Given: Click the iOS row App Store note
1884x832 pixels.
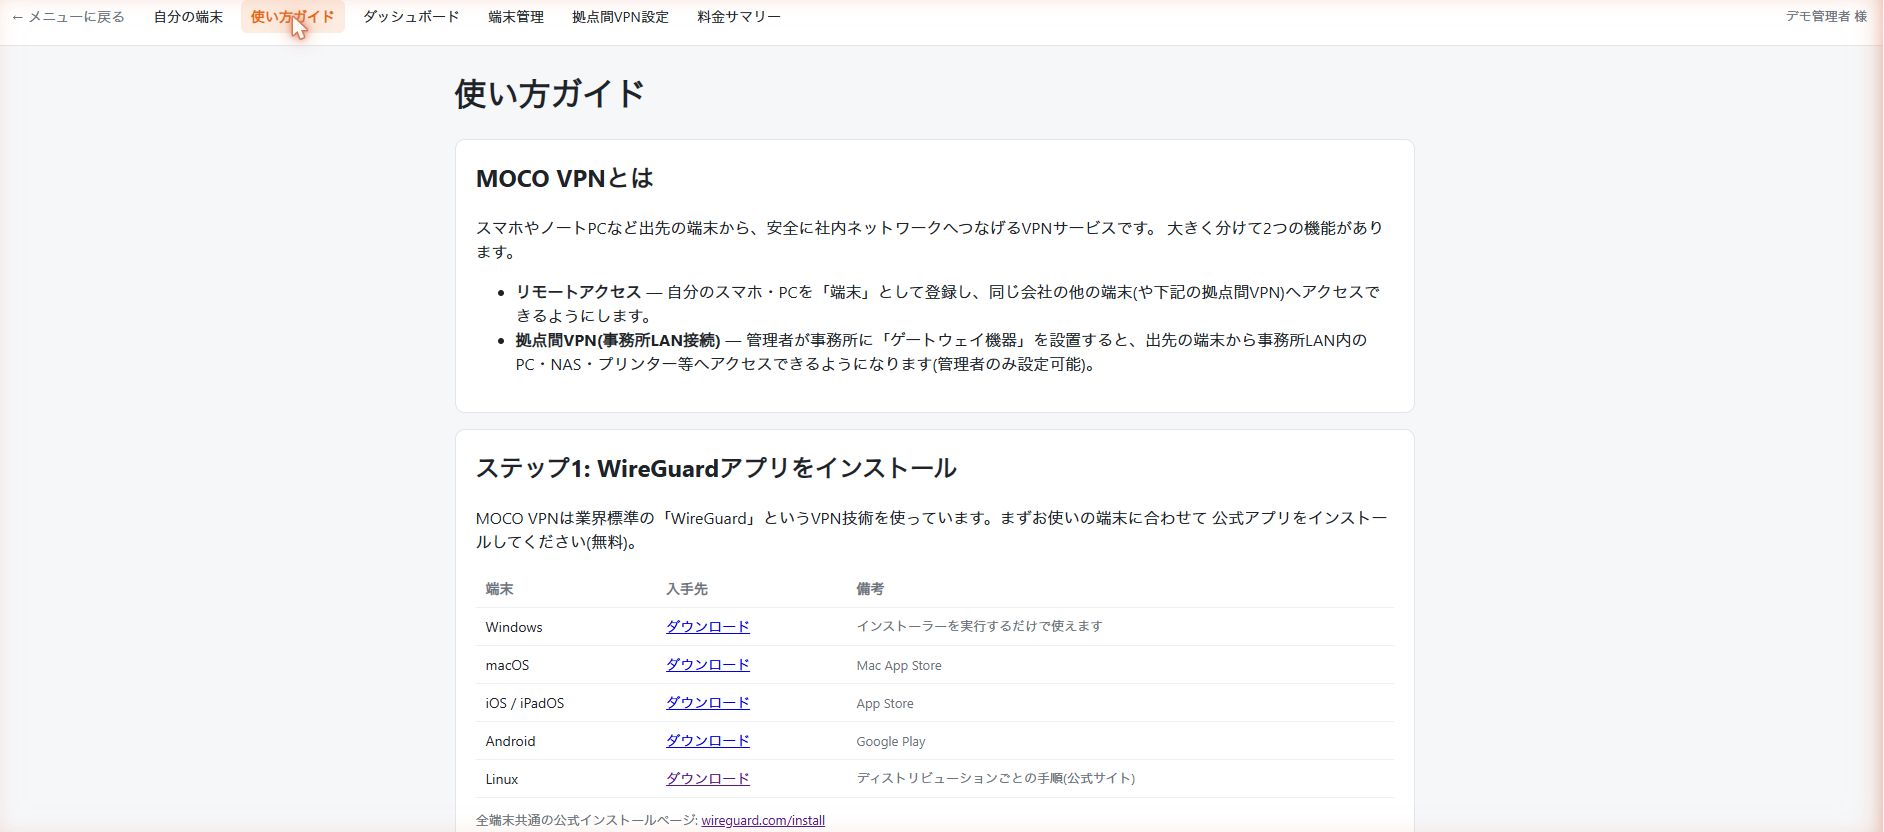Looking at the screenshot, I should (x=885, y=704).
